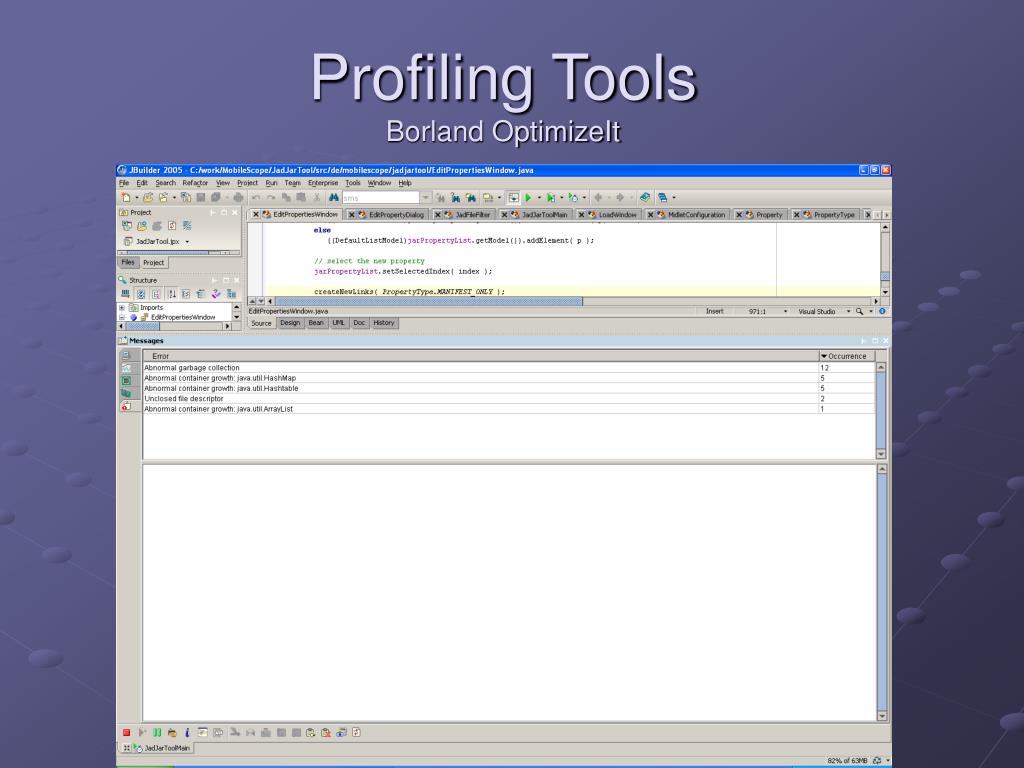
Task: Click the binoculars Find icon
Action: coord(334,197)
